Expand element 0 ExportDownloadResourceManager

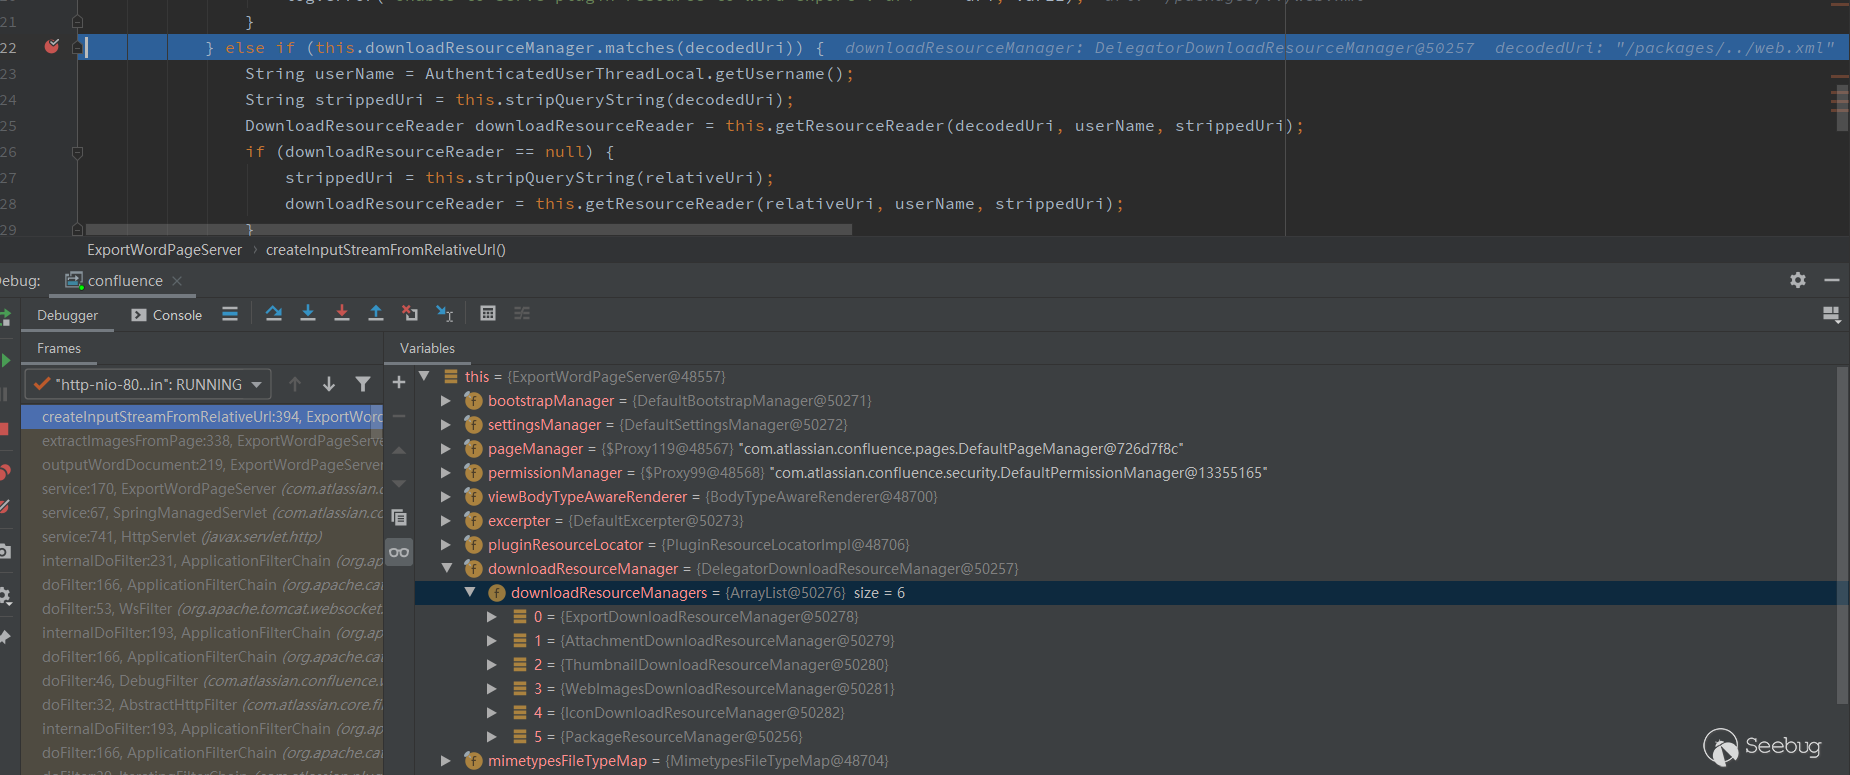(492, 617)
